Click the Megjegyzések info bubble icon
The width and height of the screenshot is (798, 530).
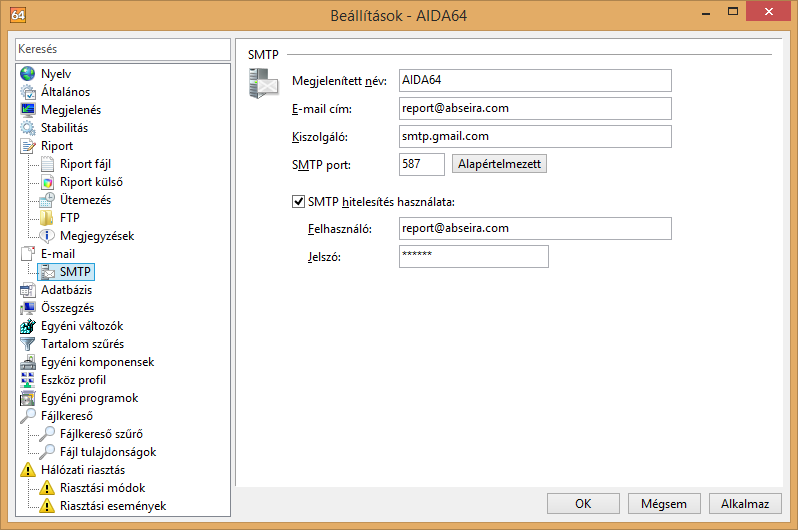[x=47, y=236]
